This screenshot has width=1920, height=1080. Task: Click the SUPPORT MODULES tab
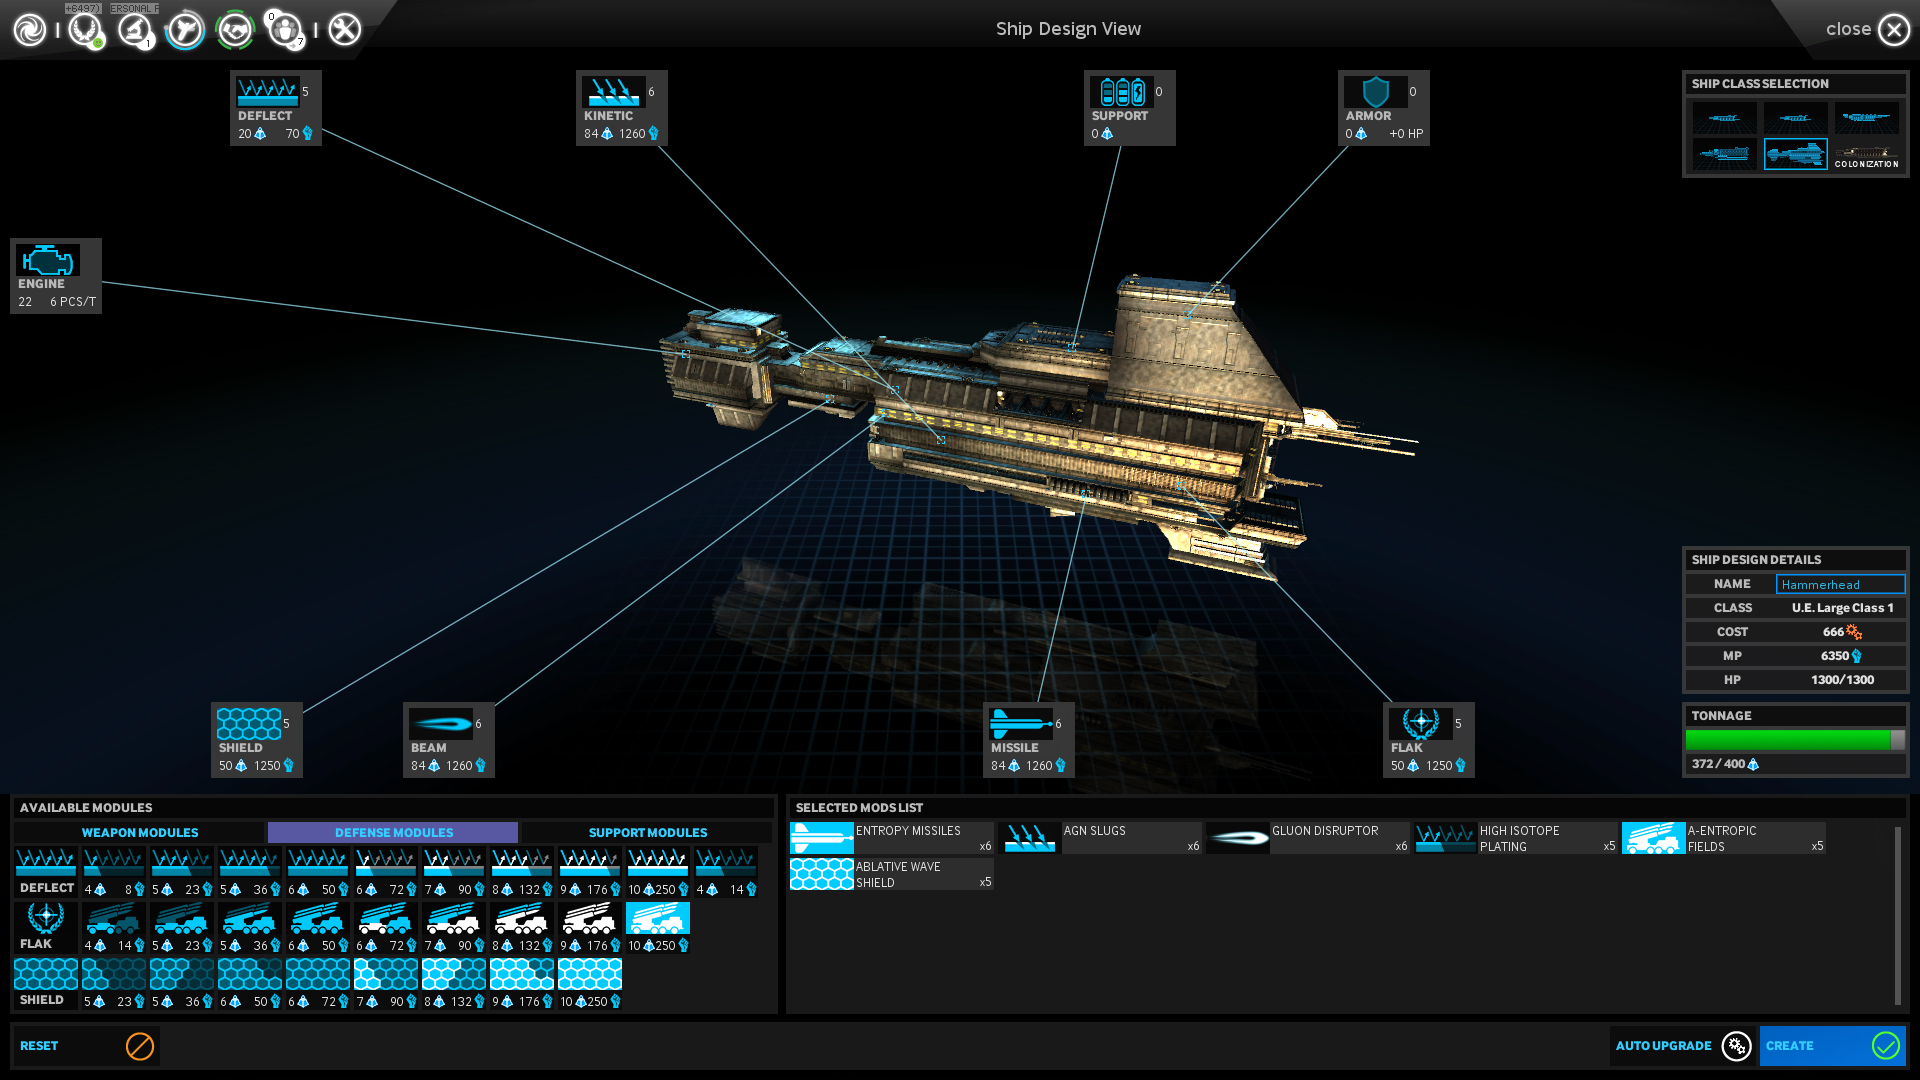pos(649,831)
